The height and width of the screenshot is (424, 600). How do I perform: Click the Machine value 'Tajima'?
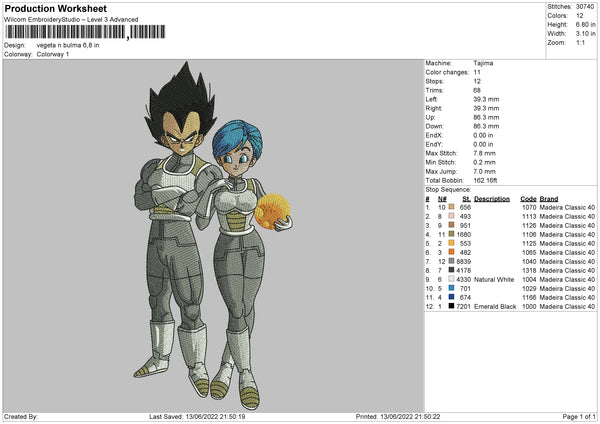(483, 63)
